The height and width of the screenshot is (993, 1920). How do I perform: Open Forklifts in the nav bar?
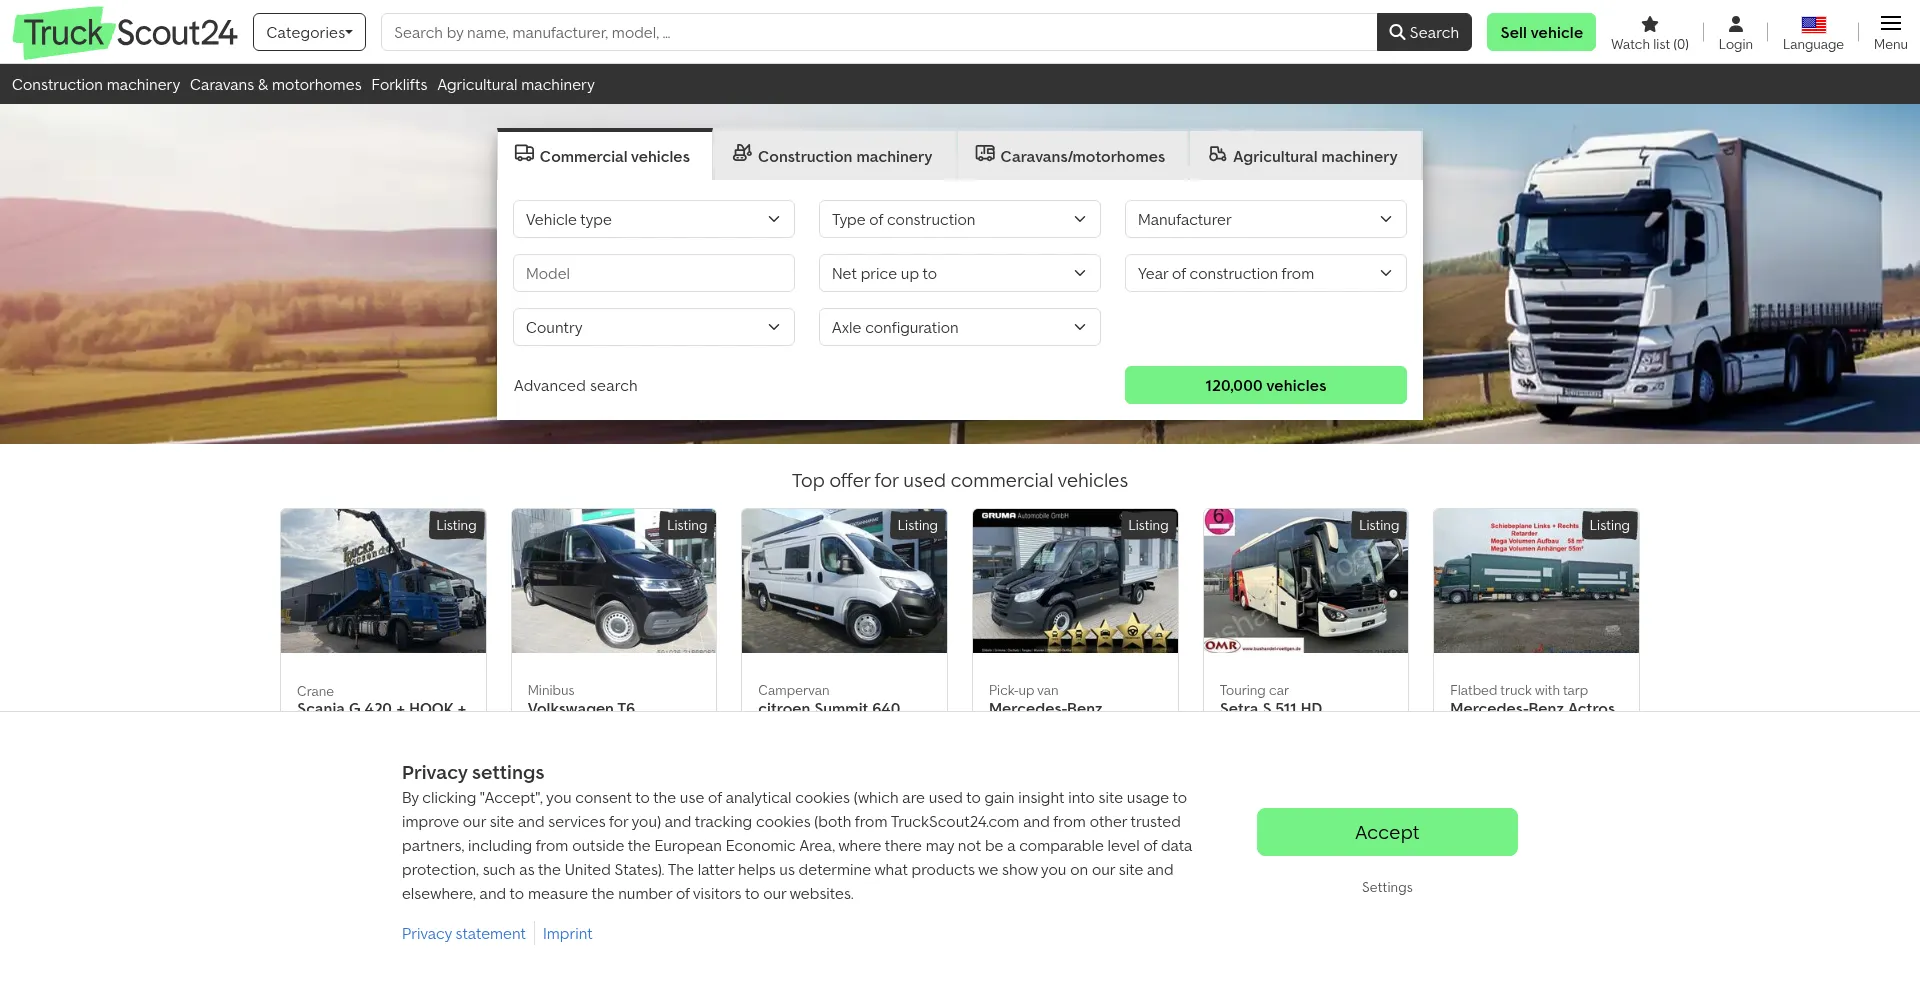(399, 85)
